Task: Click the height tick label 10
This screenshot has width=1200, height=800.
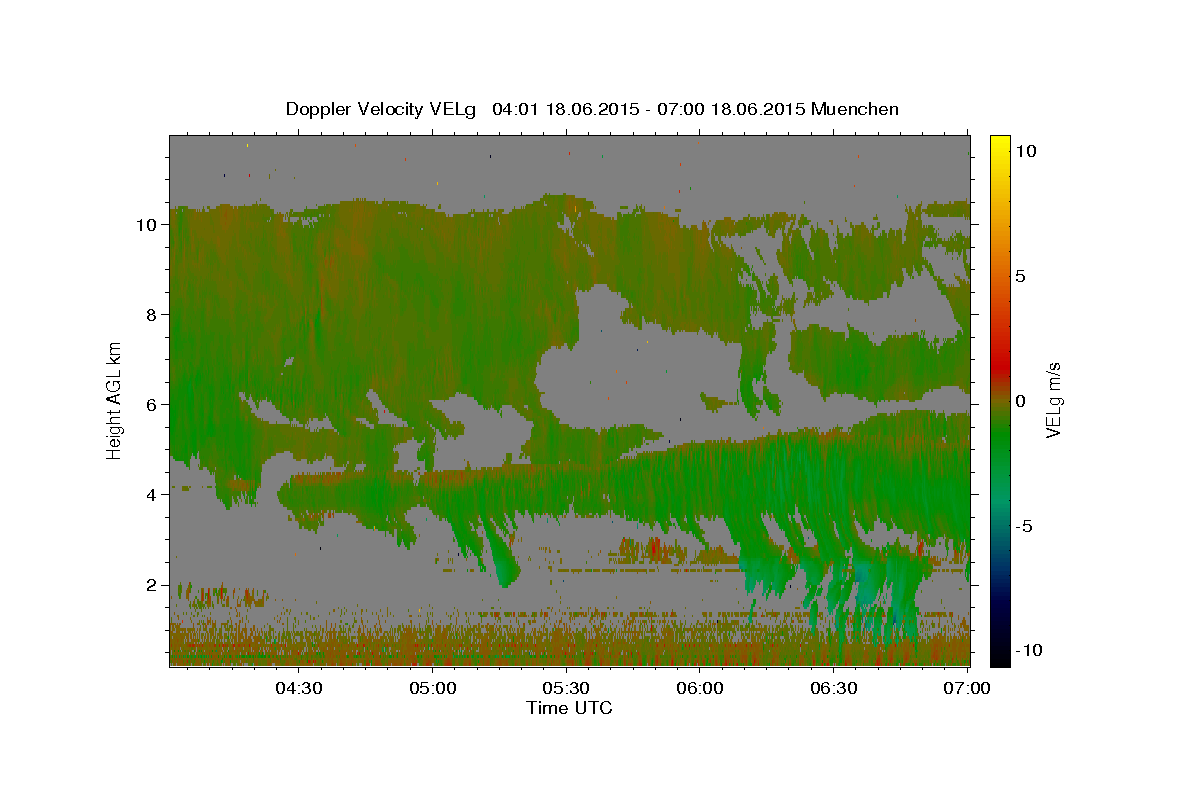Action: click(145, 224)
